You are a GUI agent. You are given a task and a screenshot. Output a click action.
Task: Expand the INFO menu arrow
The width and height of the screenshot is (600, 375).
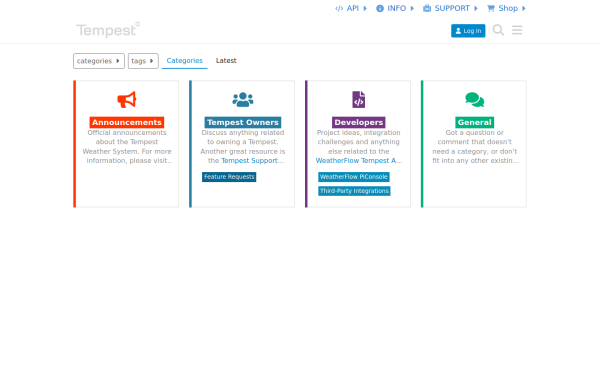click(x=412, y=8)
